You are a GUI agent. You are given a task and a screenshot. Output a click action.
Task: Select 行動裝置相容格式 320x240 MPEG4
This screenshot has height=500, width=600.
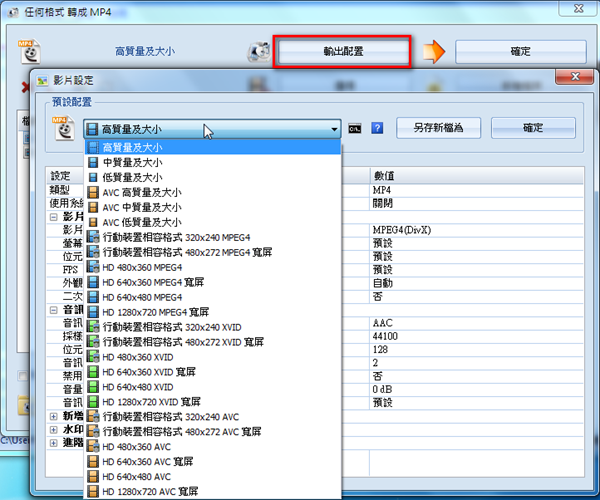click(x=212, y=237)
